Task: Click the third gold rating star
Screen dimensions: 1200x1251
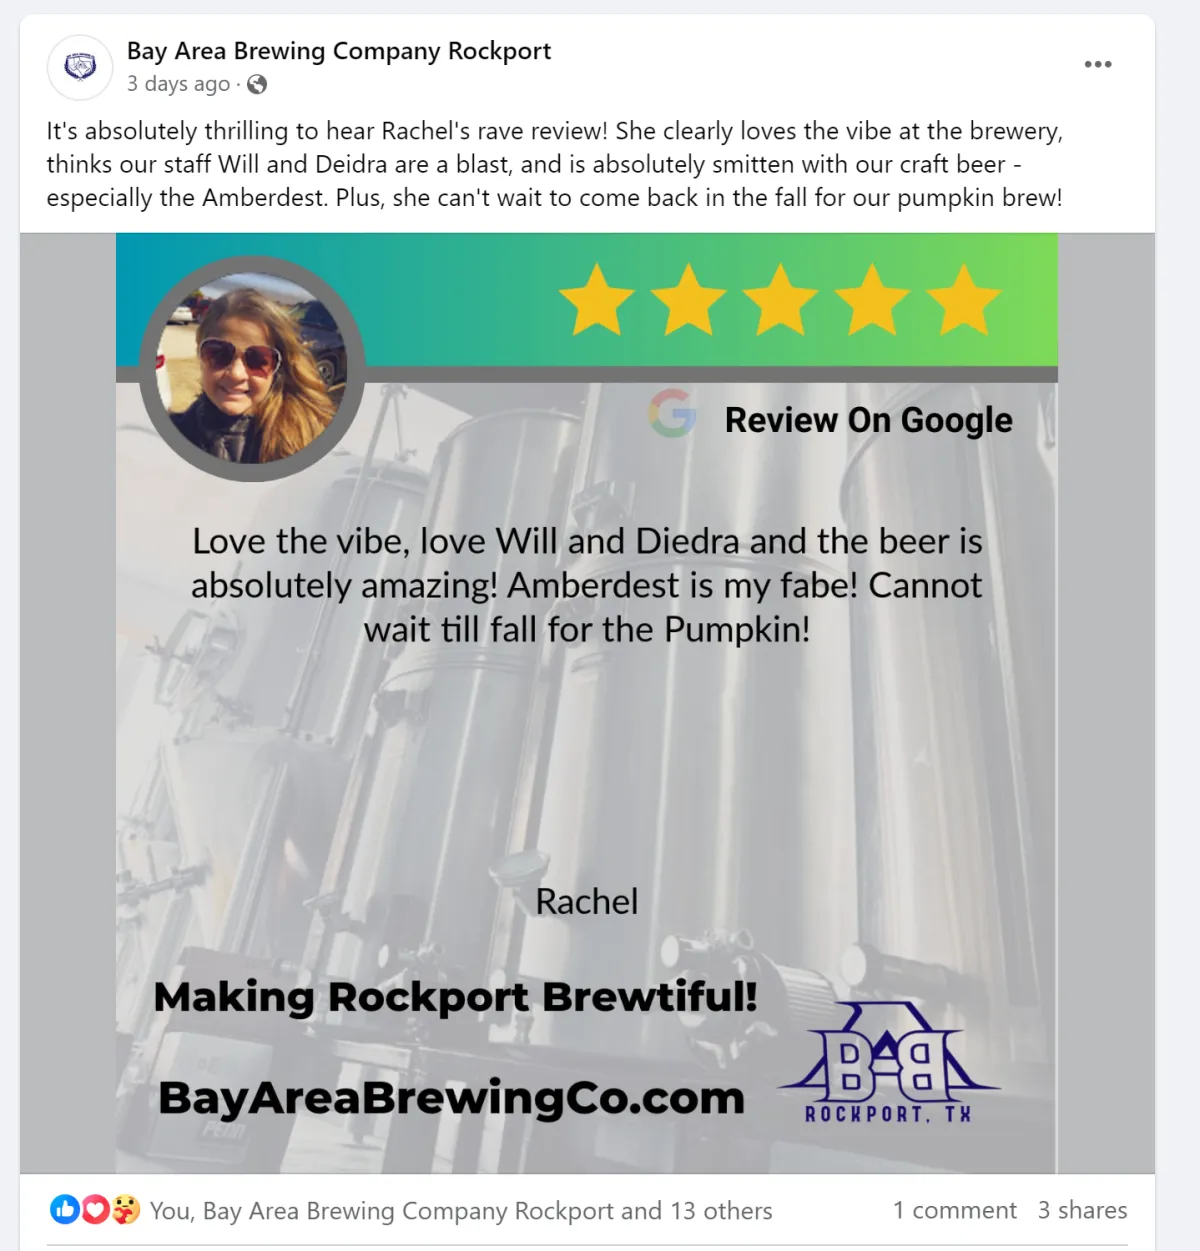Action: click(780, 299)
